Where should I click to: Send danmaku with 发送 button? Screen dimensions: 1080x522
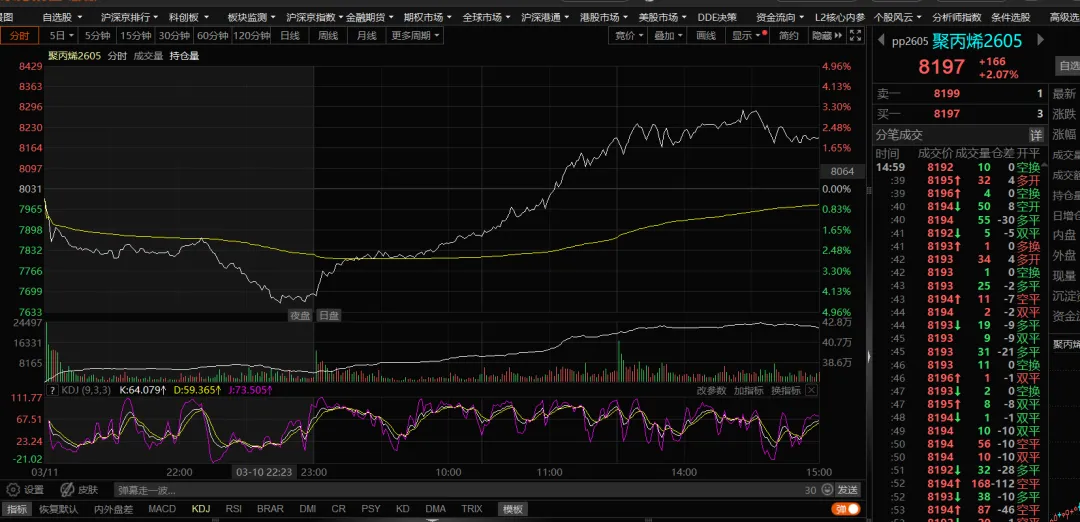tap(848, 490)
